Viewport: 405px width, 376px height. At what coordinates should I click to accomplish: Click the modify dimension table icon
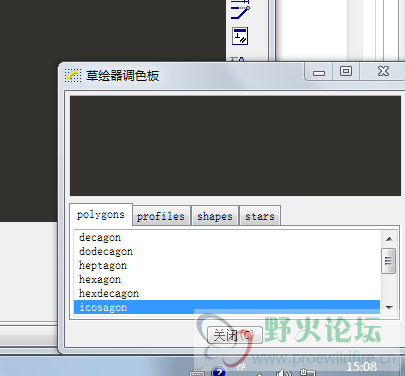tap(240, 36)
